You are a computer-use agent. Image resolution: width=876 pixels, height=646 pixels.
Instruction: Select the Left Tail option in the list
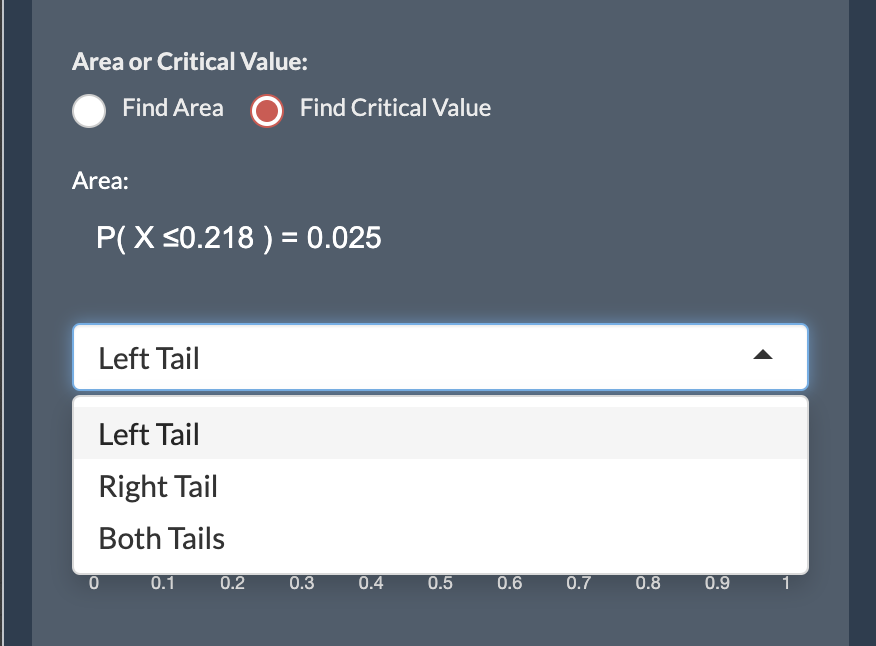[x=148, y=434]
